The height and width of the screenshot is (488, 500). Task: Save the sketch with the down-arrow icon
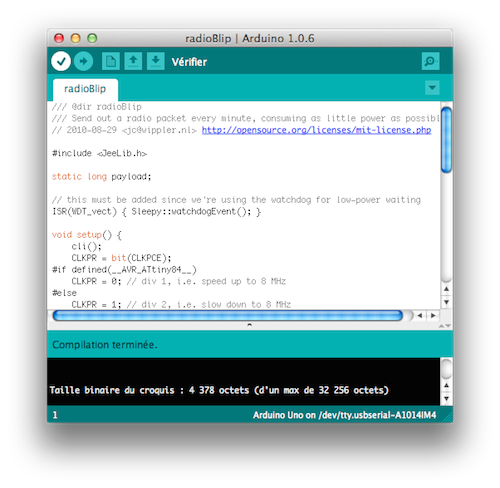click(x=156, y=61)
